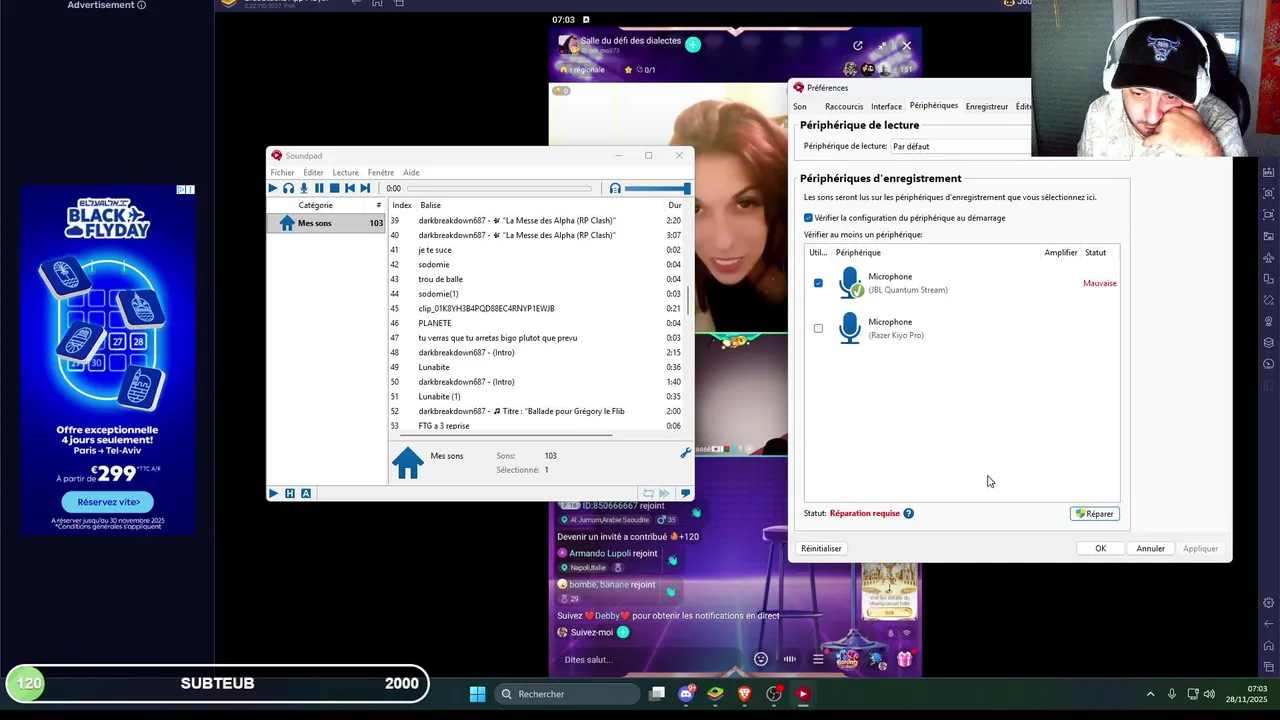Viewport: 1280px width, 720px height.
Task: Open the Fenêtre menu in Soundpad
Action: click(380, 172)
